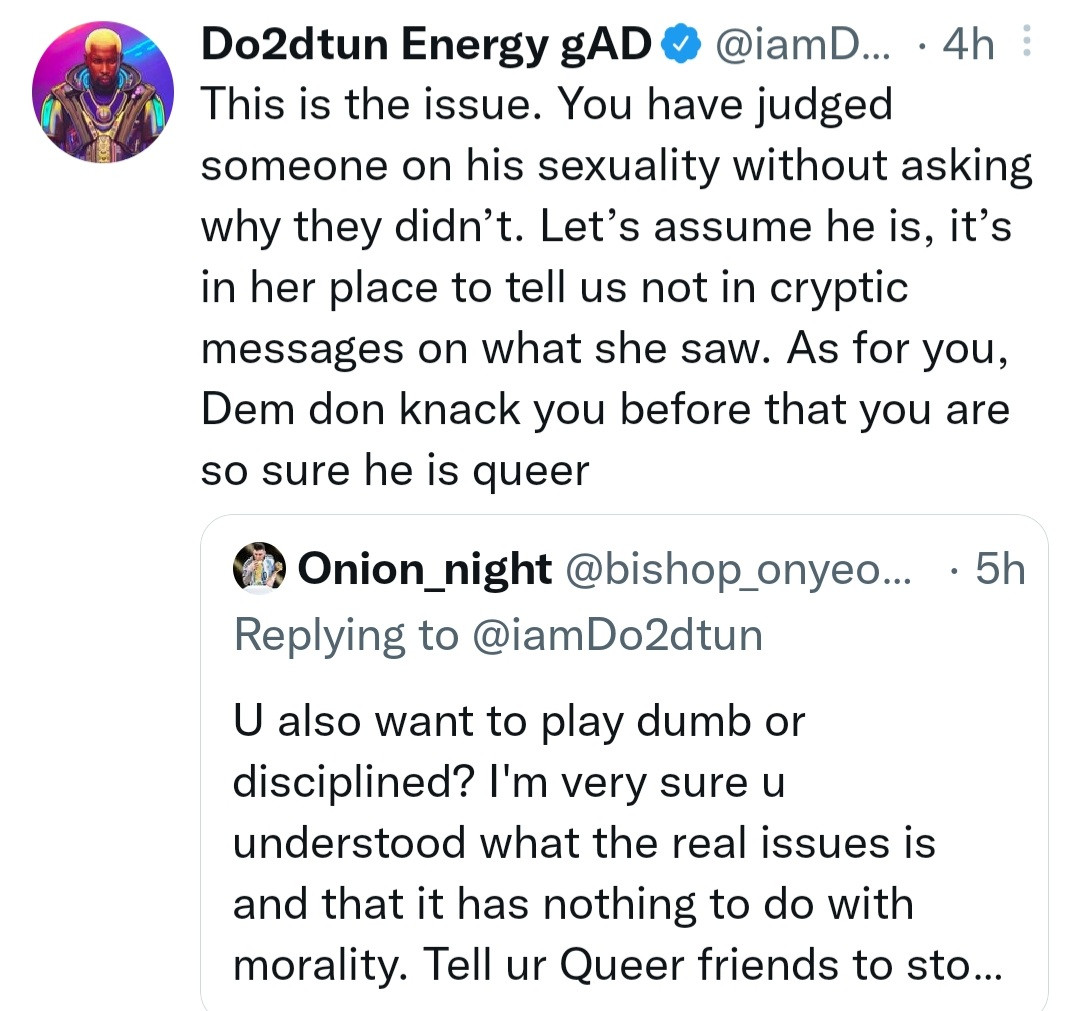The height and width of the screenshot is (1011, 1080).
Task: Click the 5h timestamp on quoted tweet
Action: click(x=999, y=570)
